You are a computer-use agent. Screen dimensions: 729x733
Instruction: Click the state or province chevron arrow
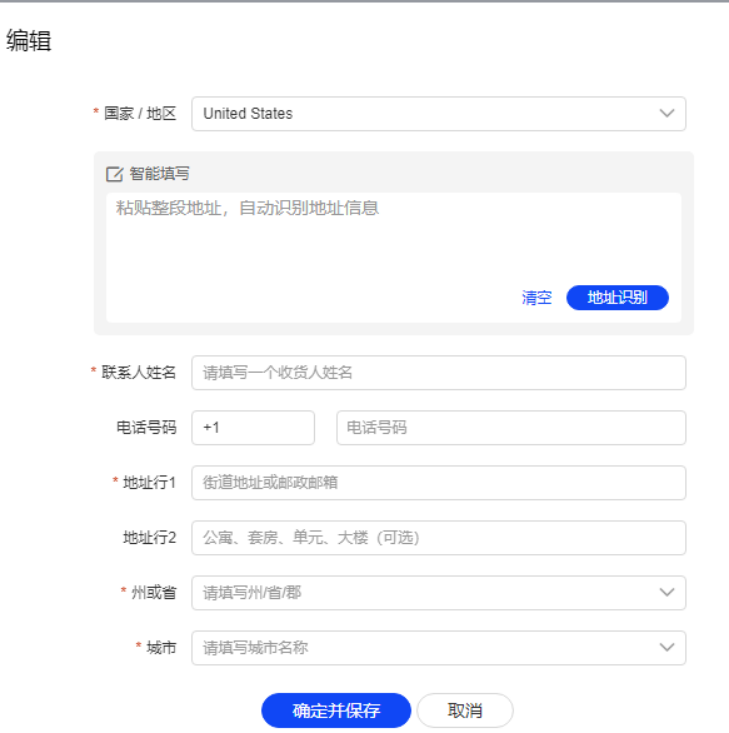pos(667,593)
